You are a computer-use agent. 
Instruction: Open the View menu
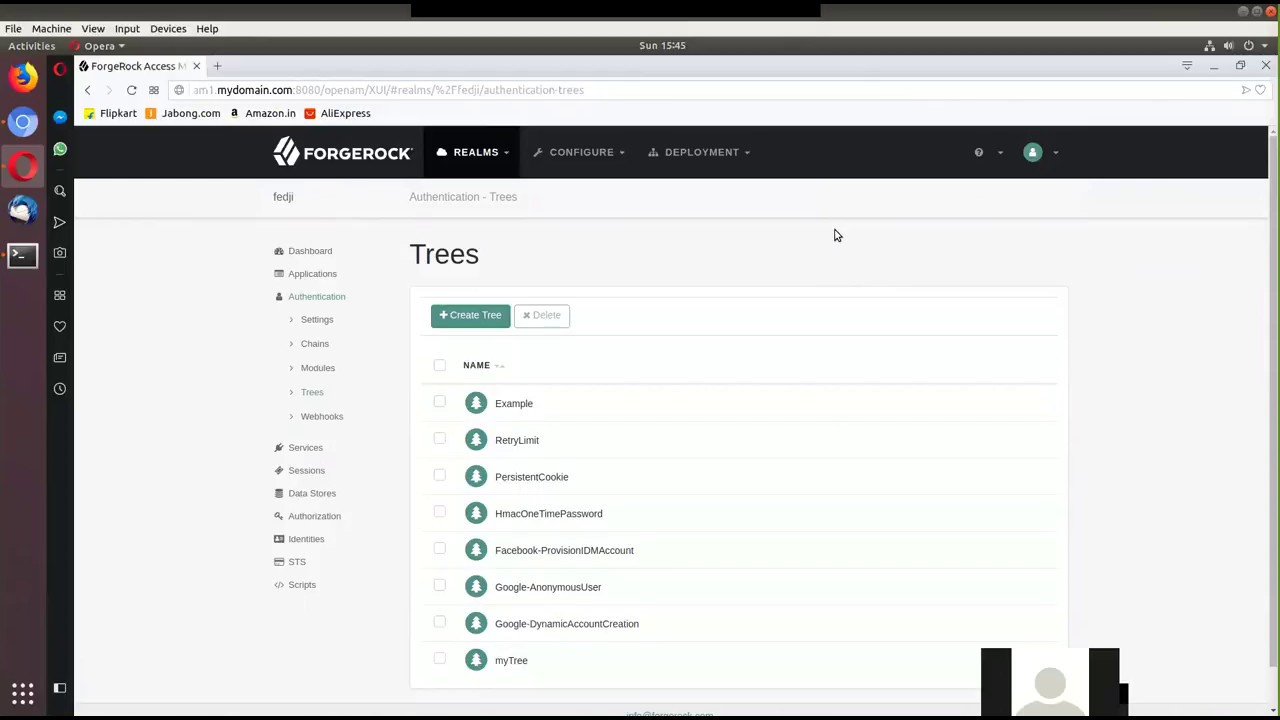coord(93,29)
